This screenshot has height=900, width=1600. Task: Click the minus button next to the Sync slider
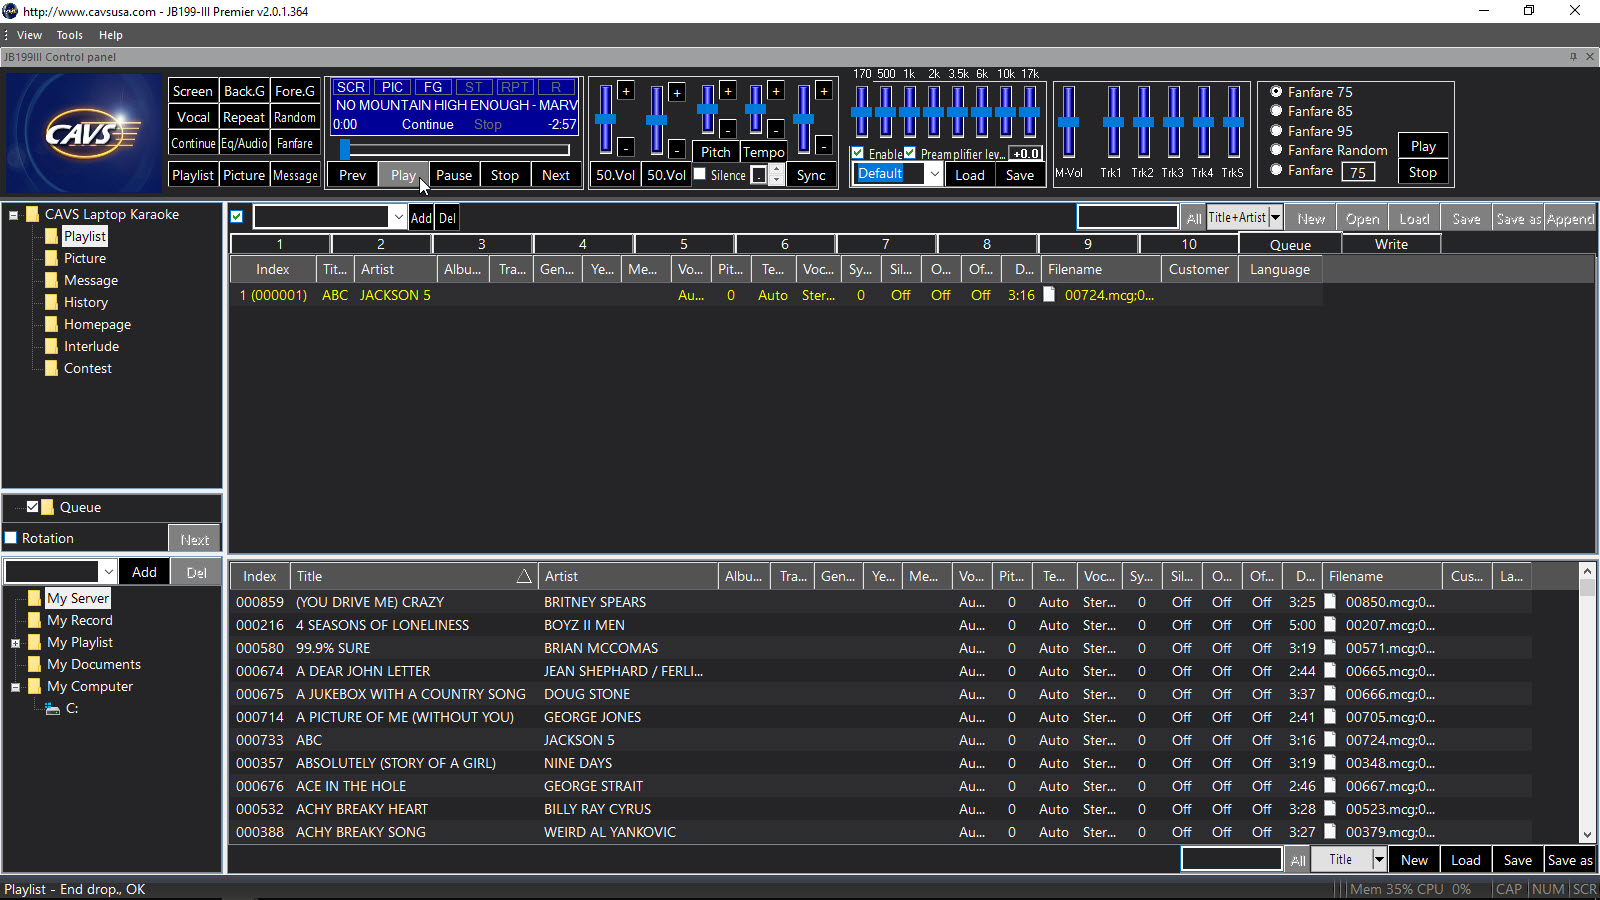click(824, 146)
